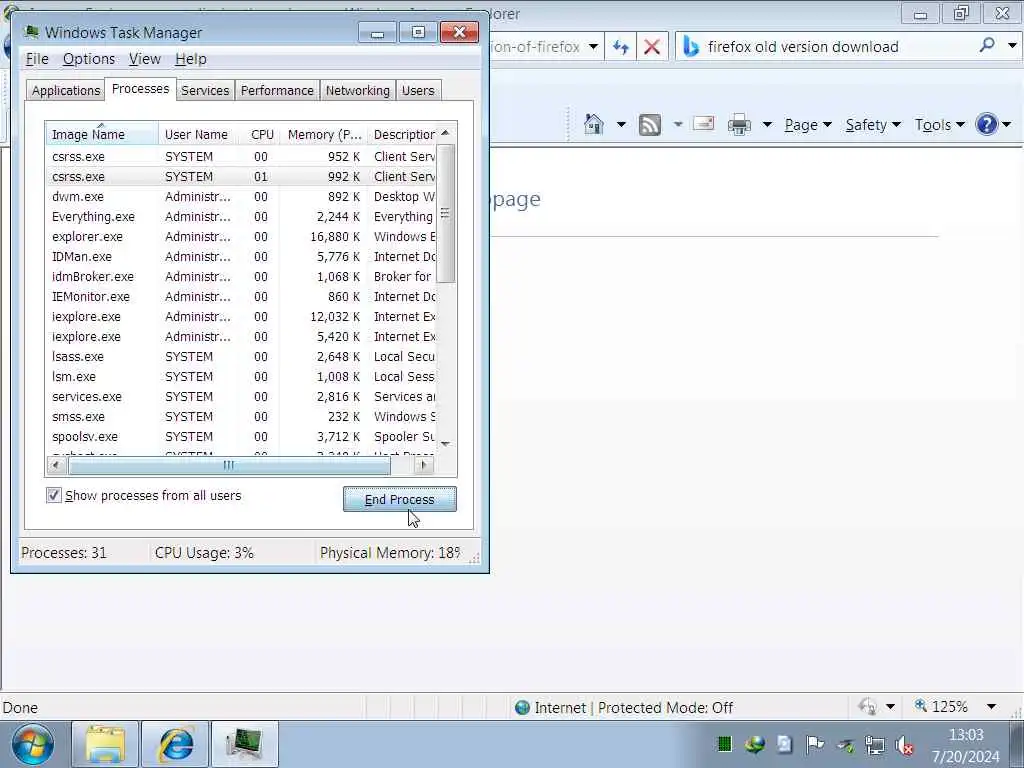1024x768 pixels.
Task: Click the document tray icon beside IDM
Action: (x=784, y=744)
